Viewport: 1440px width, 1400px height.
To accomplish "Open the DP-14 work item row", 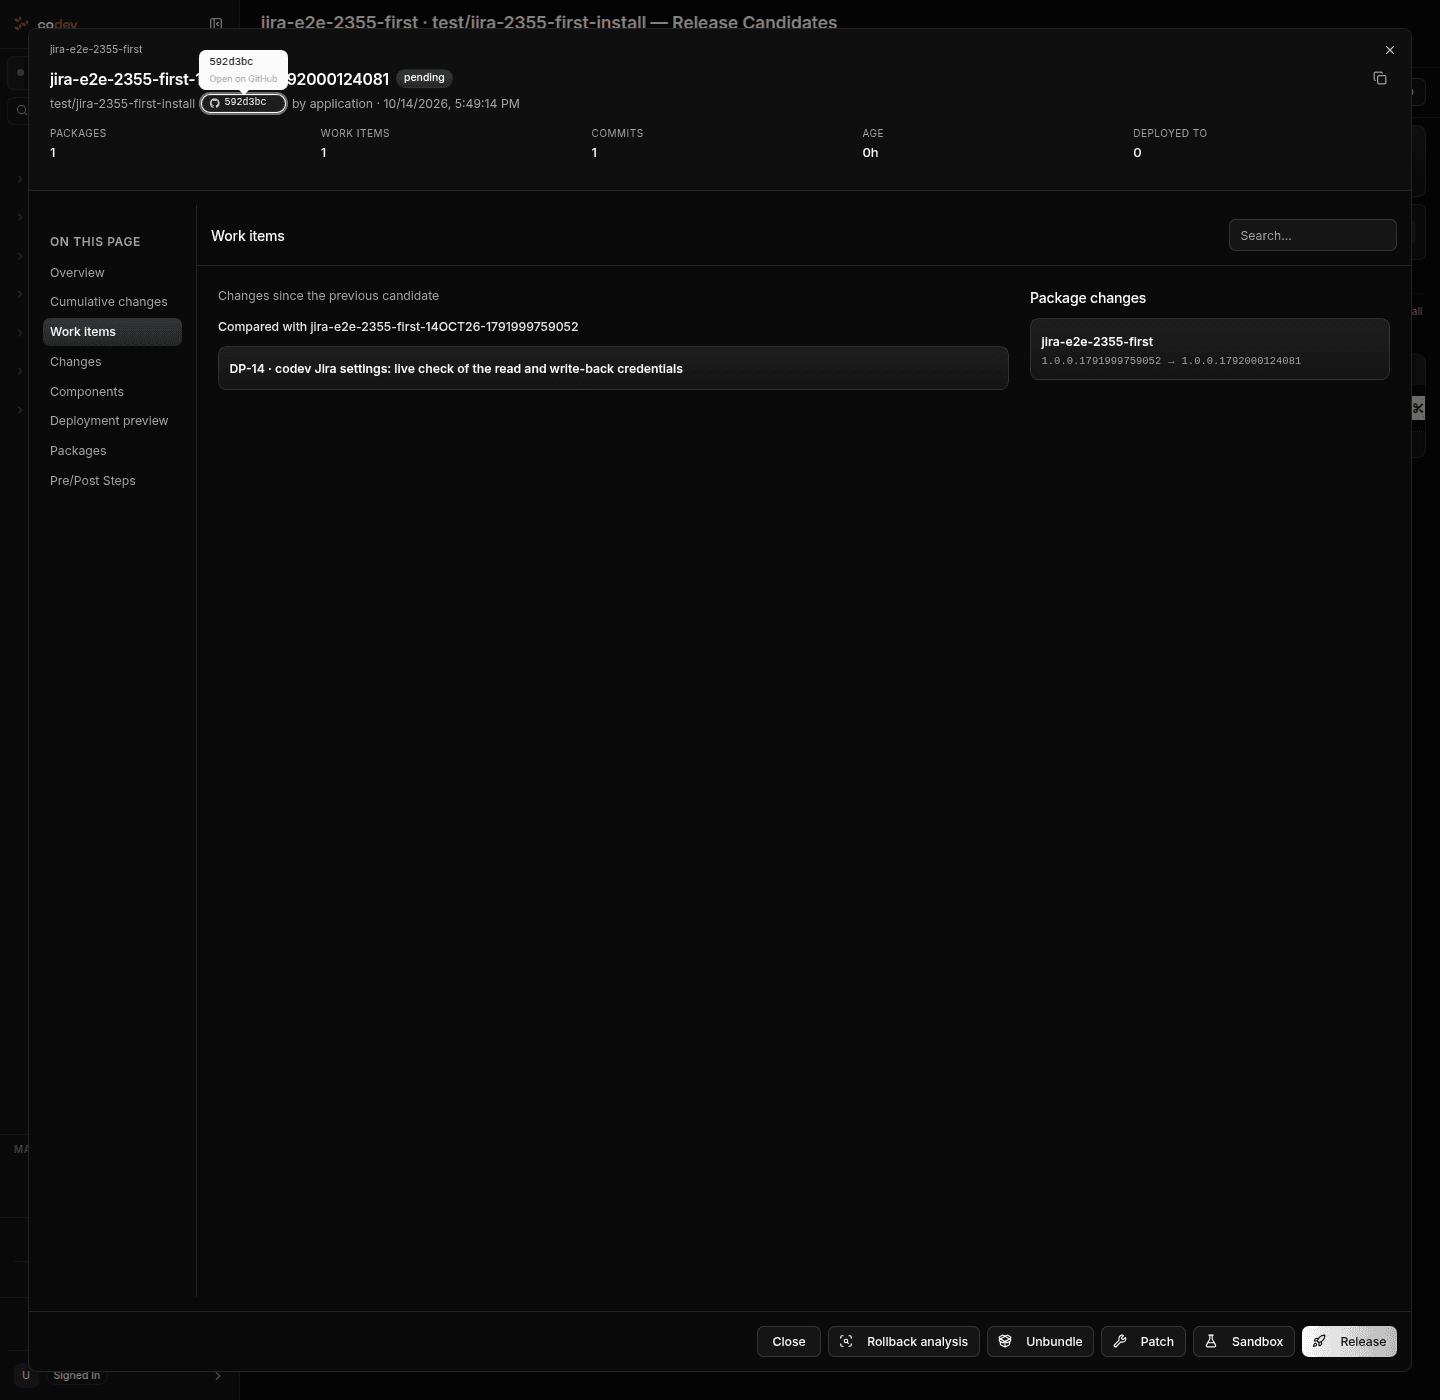I will (x=613, y=368).
